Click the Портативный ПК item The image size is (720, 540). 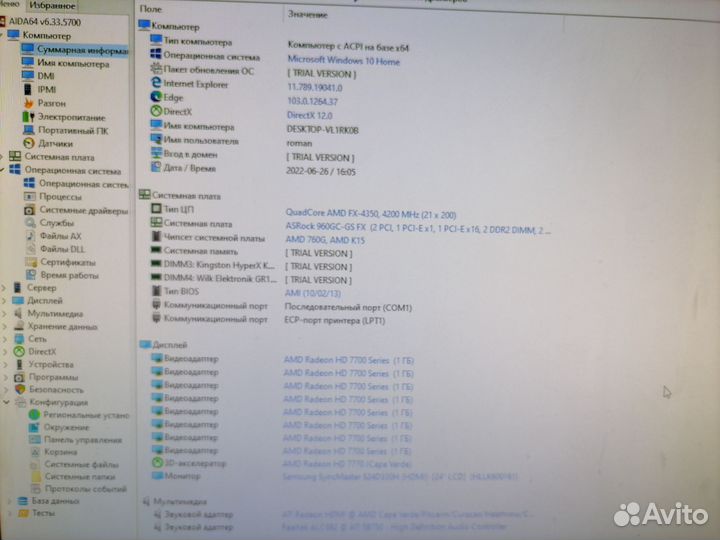pos(70,130)
